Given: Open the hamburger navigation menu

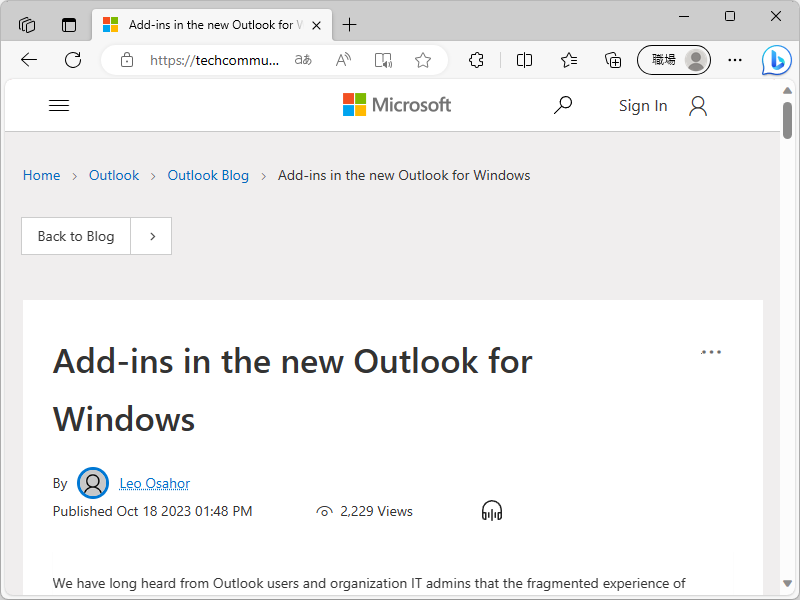Looking at the screenshot, I should (59, 105).
